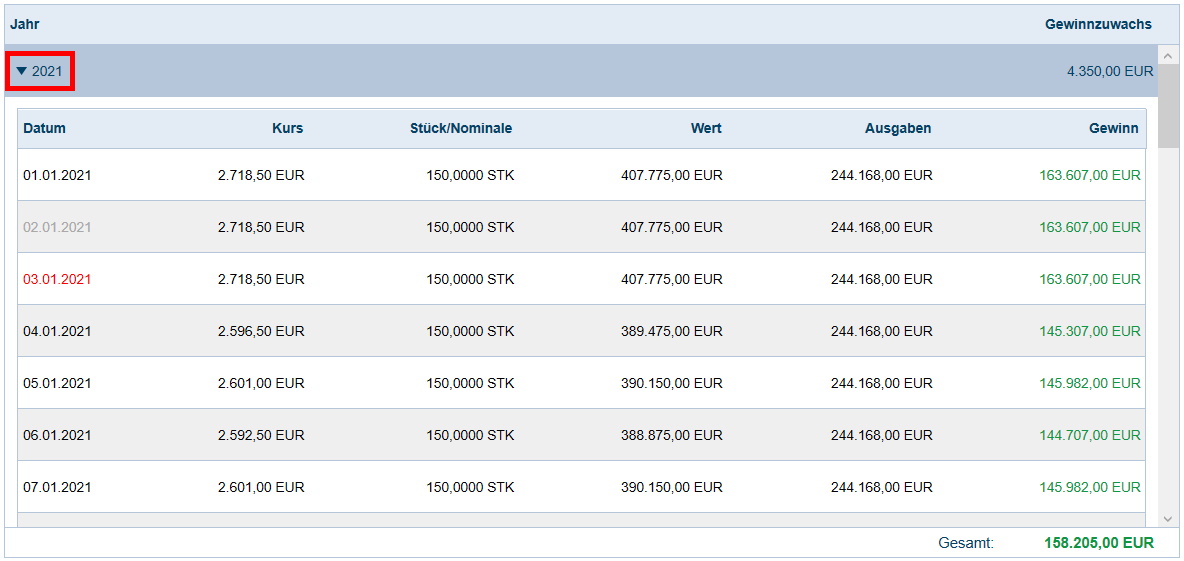Screen dimensions: 1184x561
Task: Click the Gewinn column header
Action: point(1113,128)
